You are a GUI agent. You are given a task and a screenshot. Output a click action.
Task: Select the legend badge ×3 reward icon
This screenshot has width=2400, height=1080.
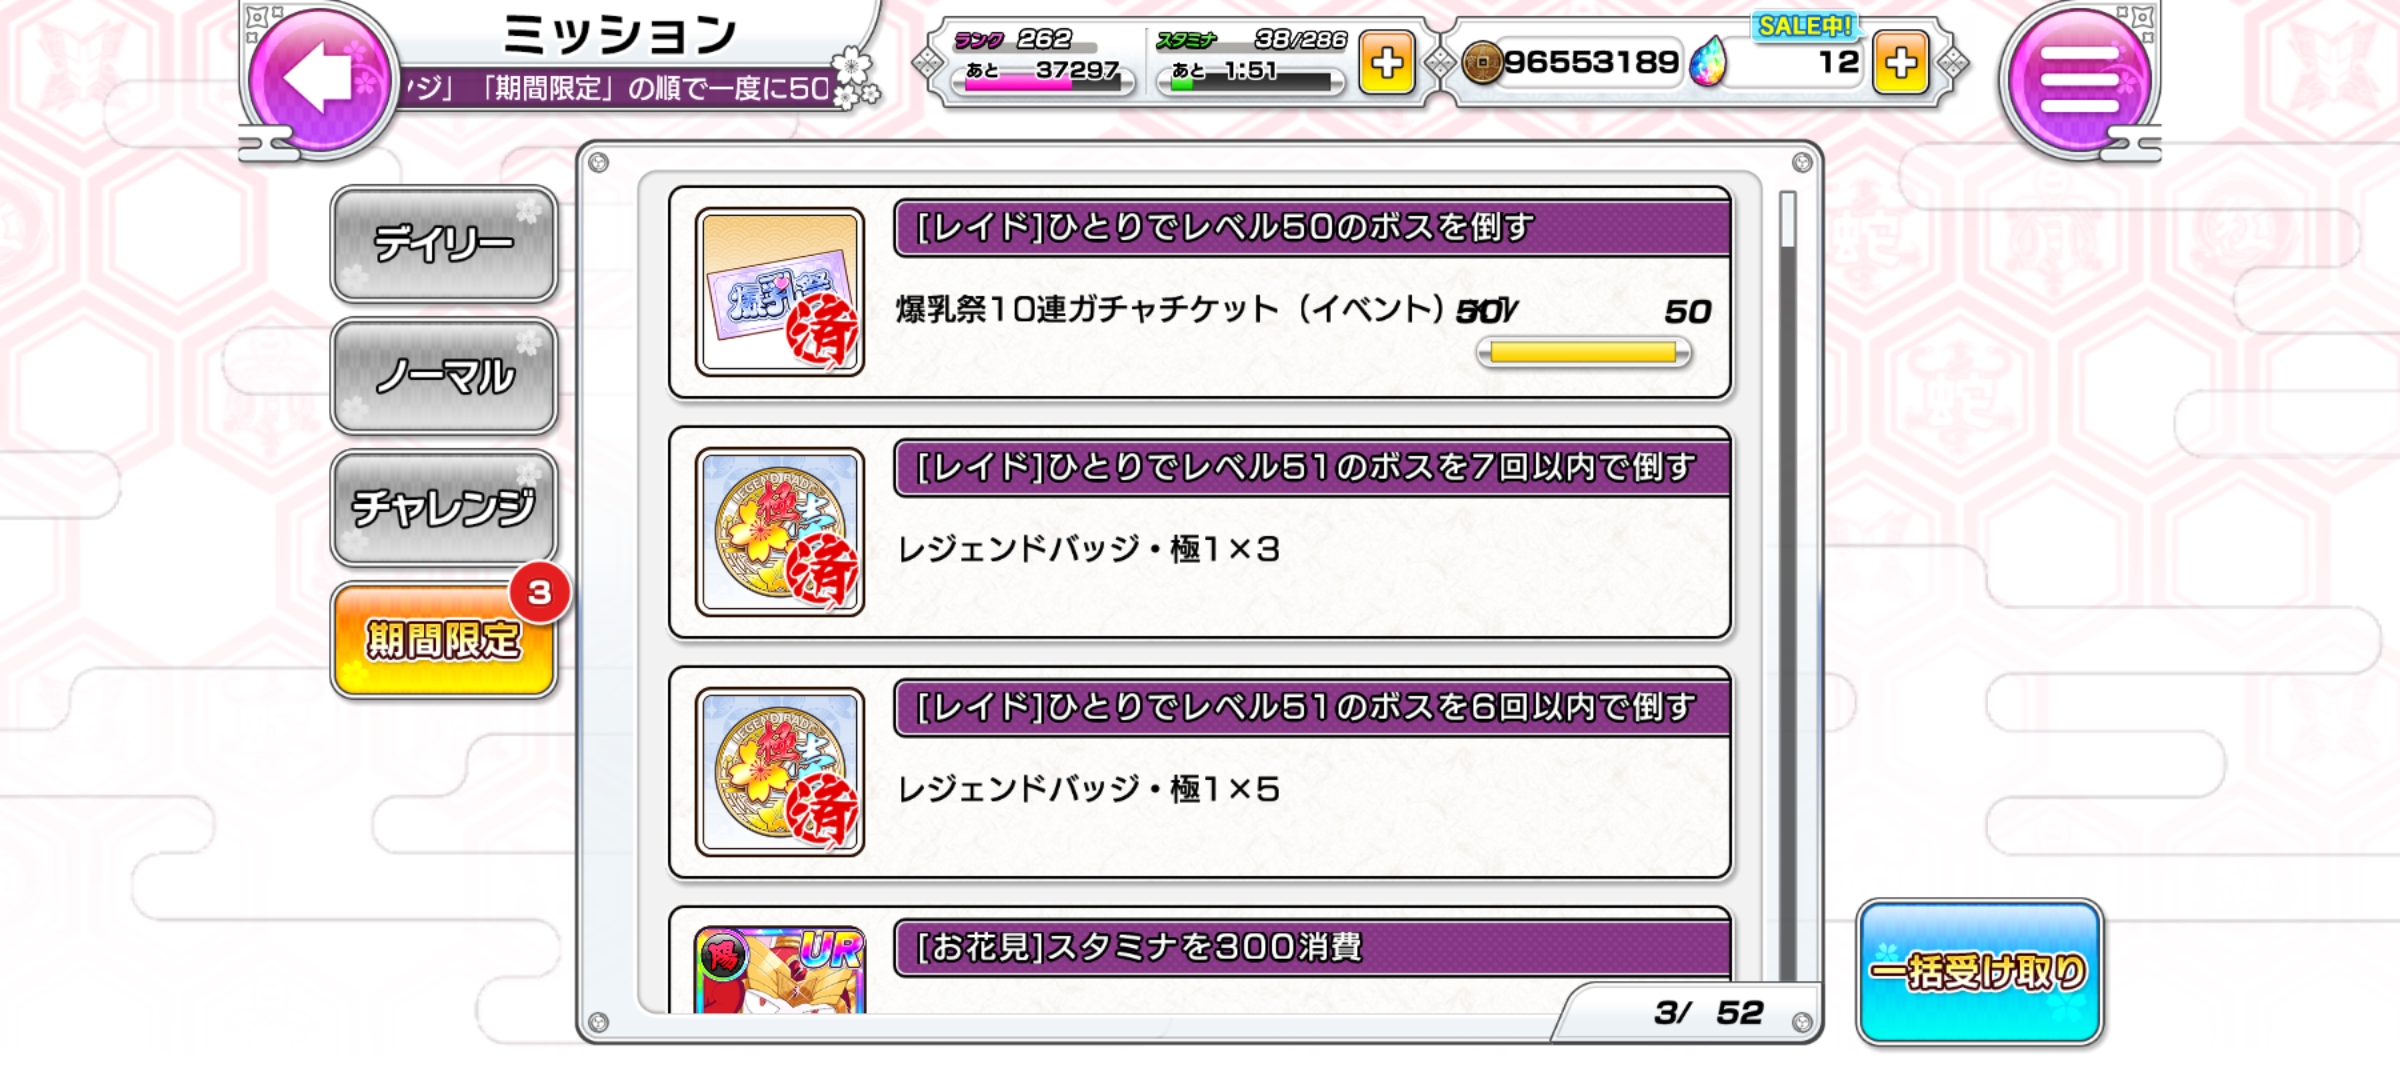point(780,532)
